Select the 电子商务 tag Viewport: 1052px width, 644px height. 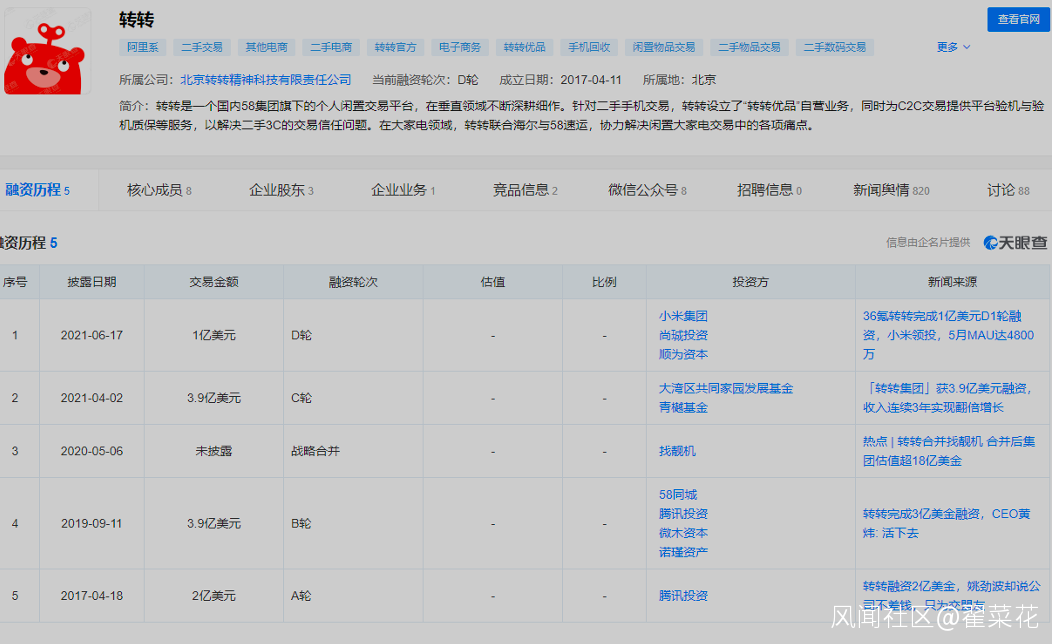[x=460, y=47]
